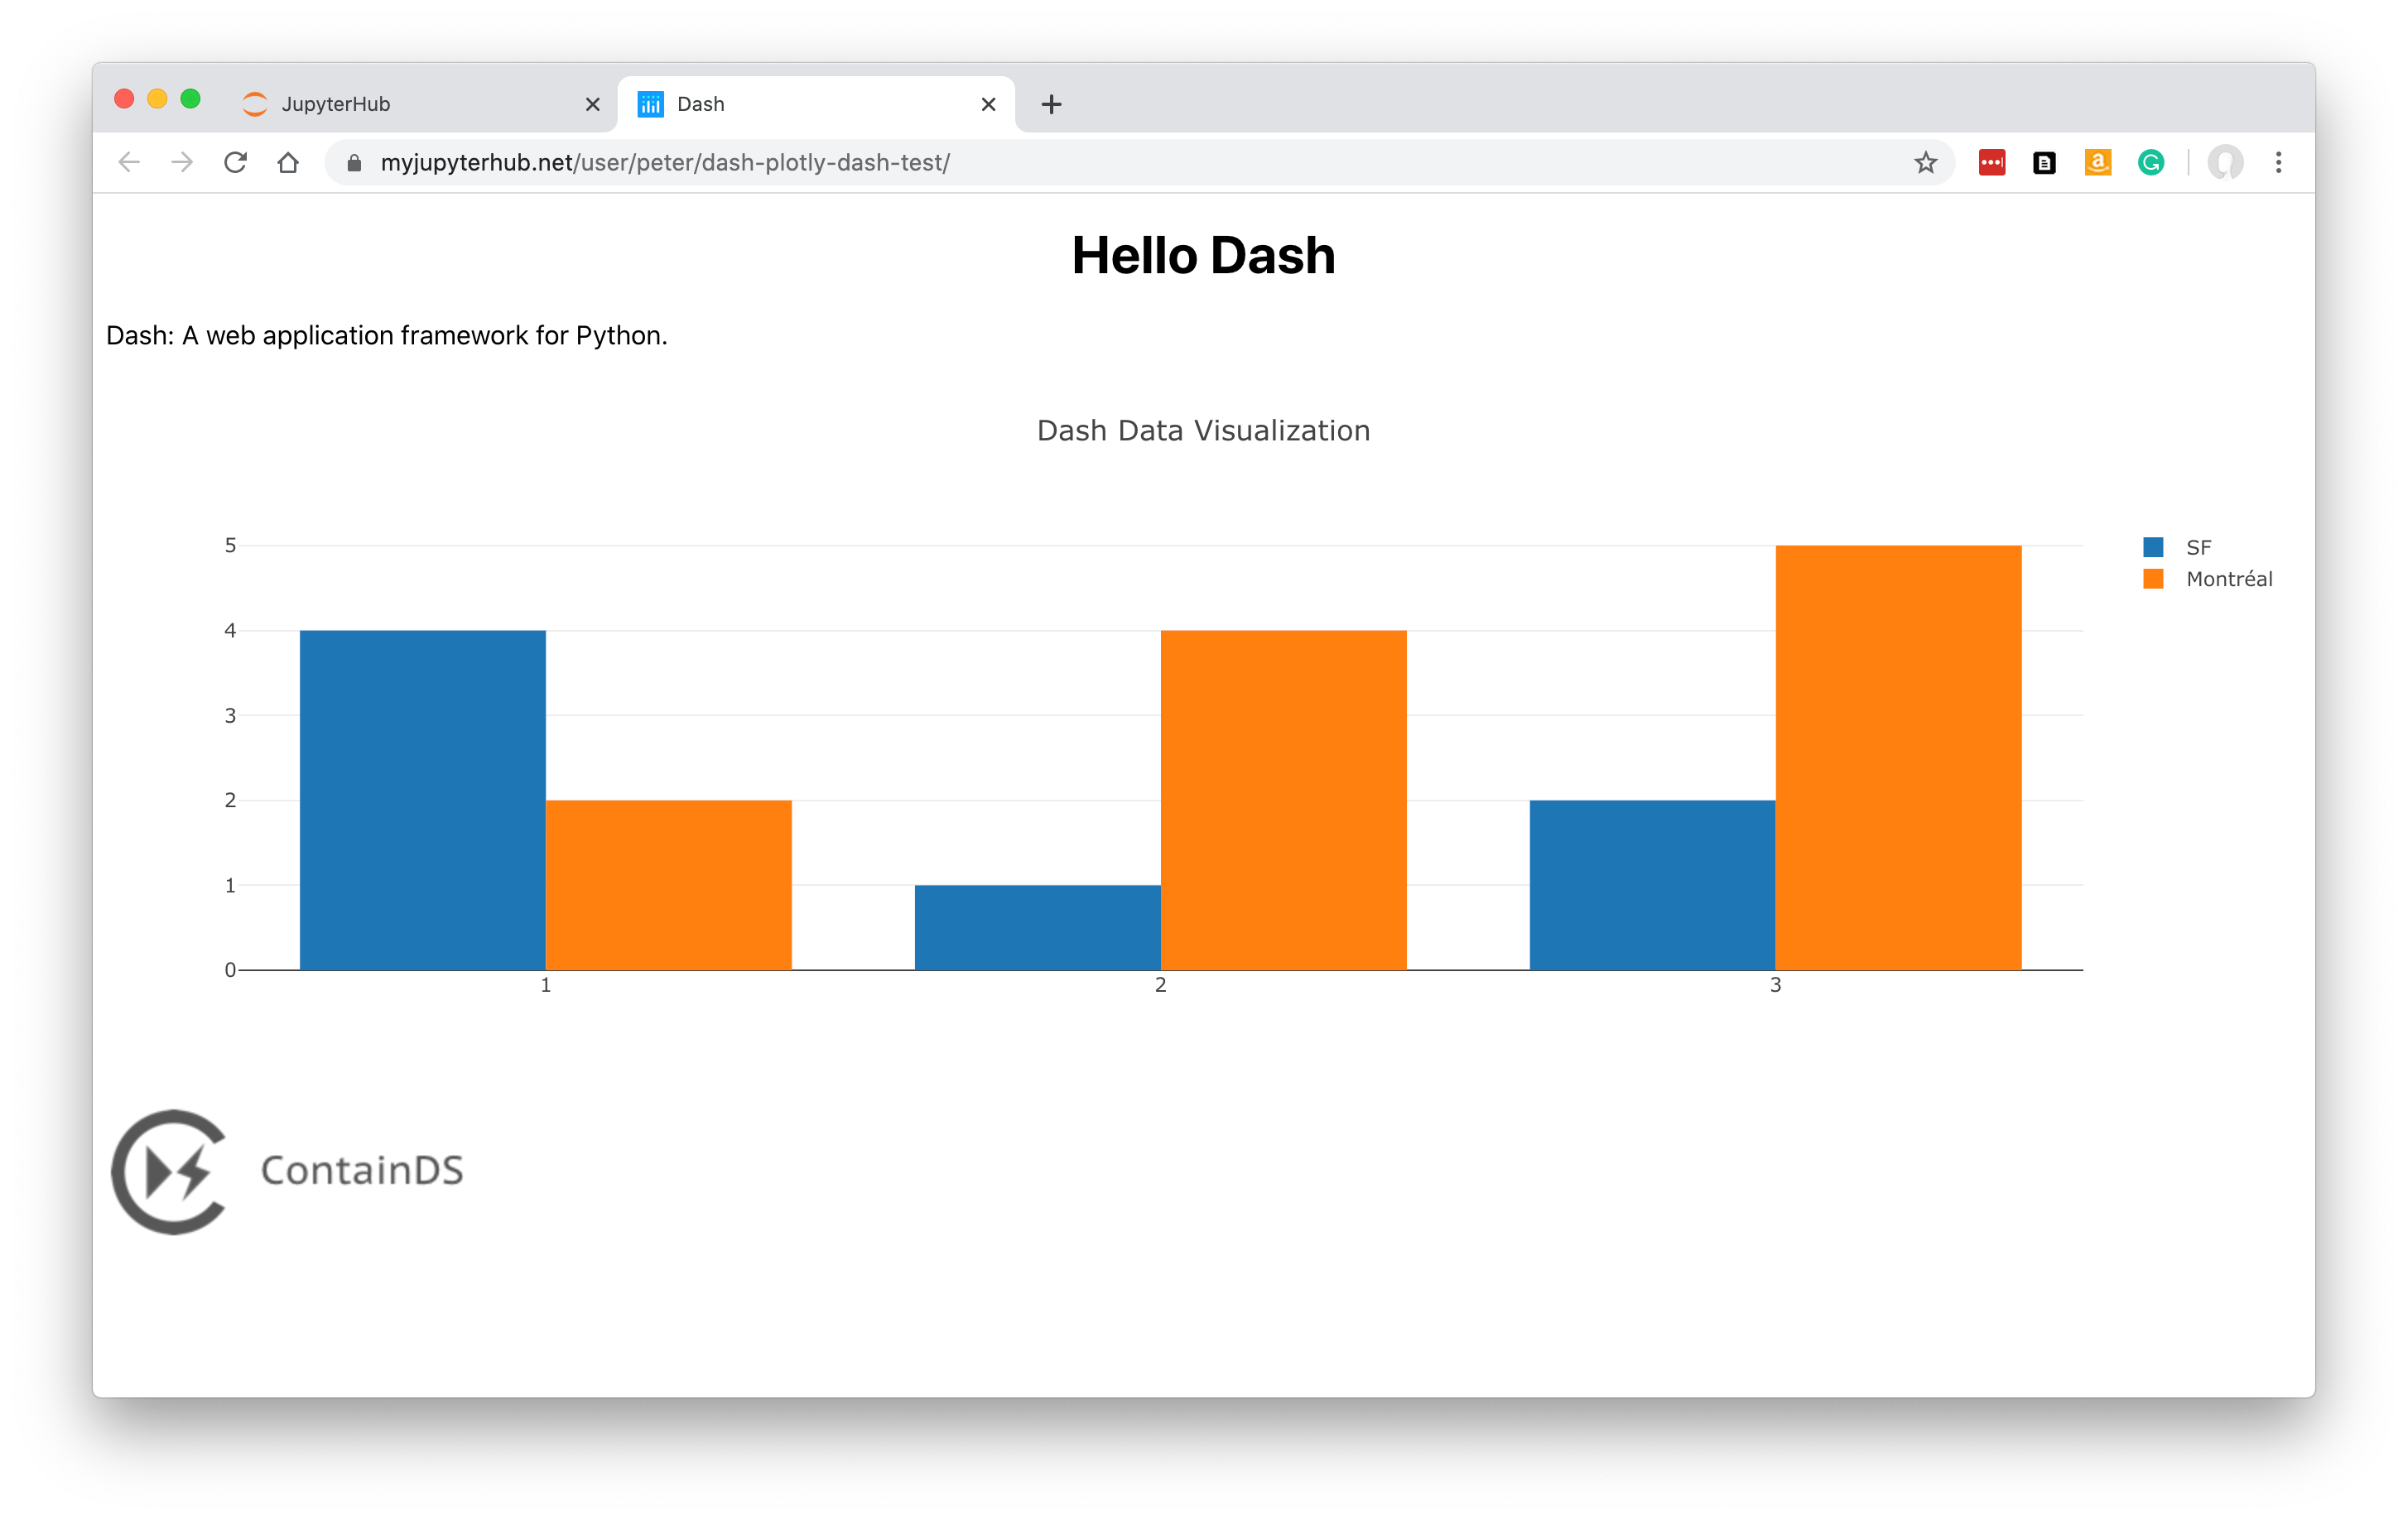Click the forward navigation arrow
This screenshot has height=1520, width=2408.
pos(182,162)
